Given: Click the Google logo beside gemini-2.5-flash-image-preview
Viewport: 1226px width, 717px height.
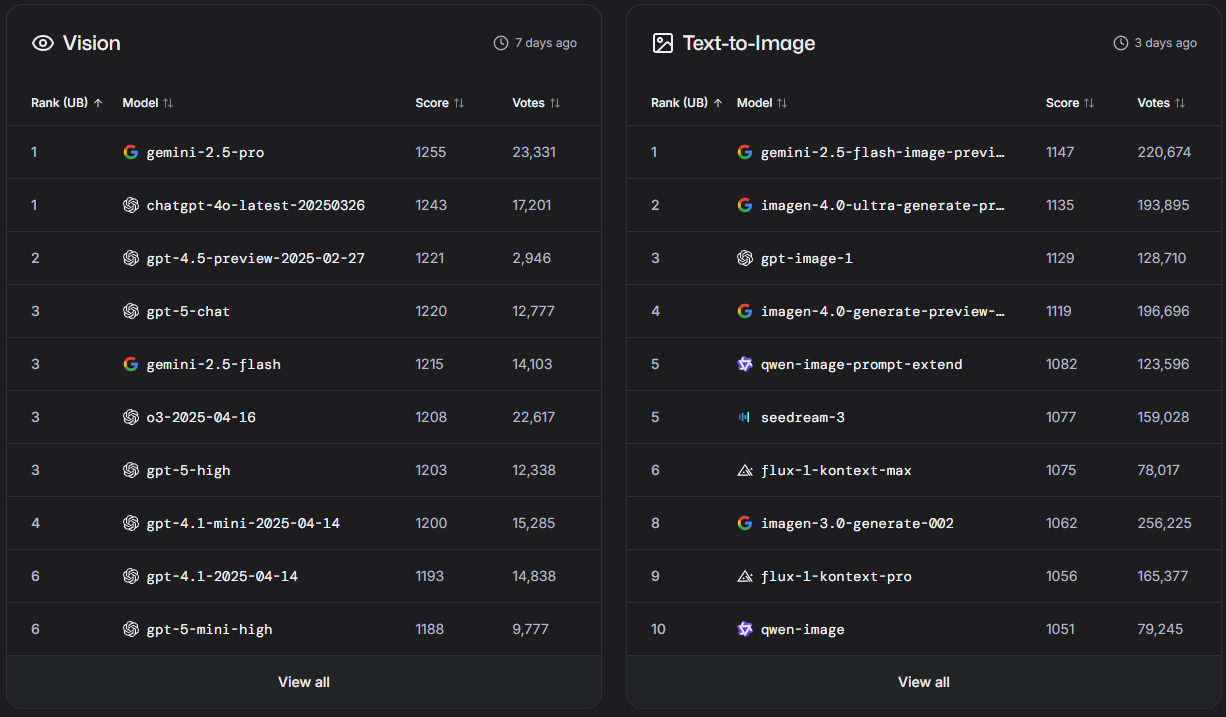Looking at the screenshot, I should [744, 152].
